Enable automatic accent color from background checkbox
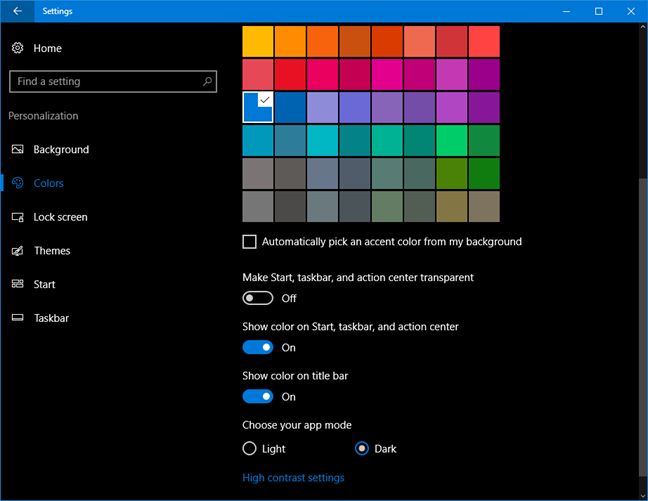This screenshot has height=501, width=648. 249,242
